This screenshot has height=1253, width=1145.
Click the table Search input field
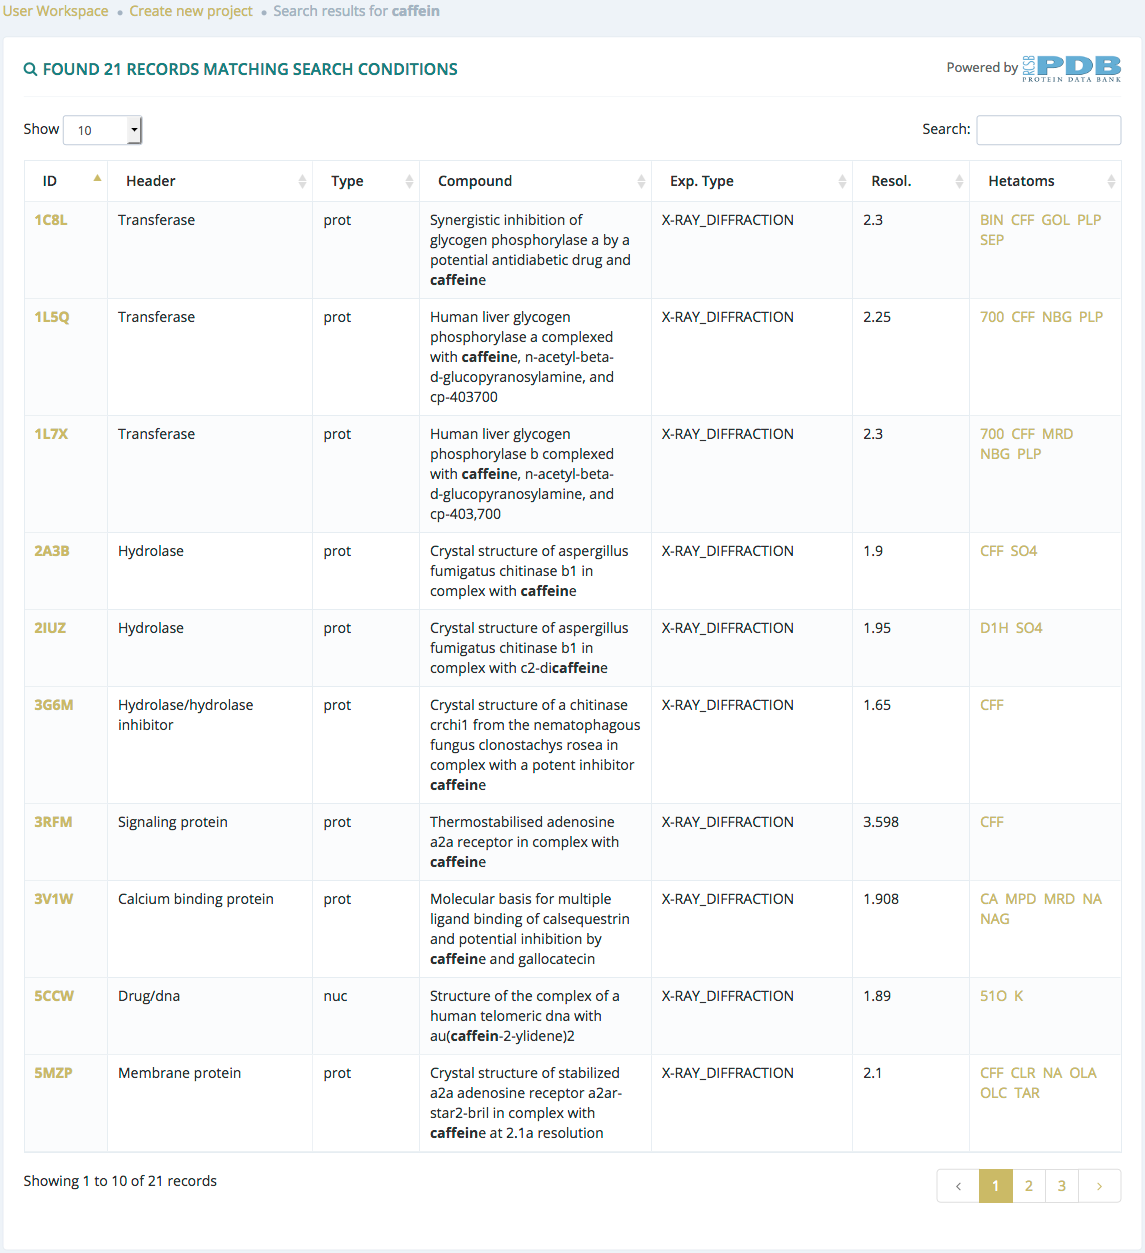point(1049,130)
